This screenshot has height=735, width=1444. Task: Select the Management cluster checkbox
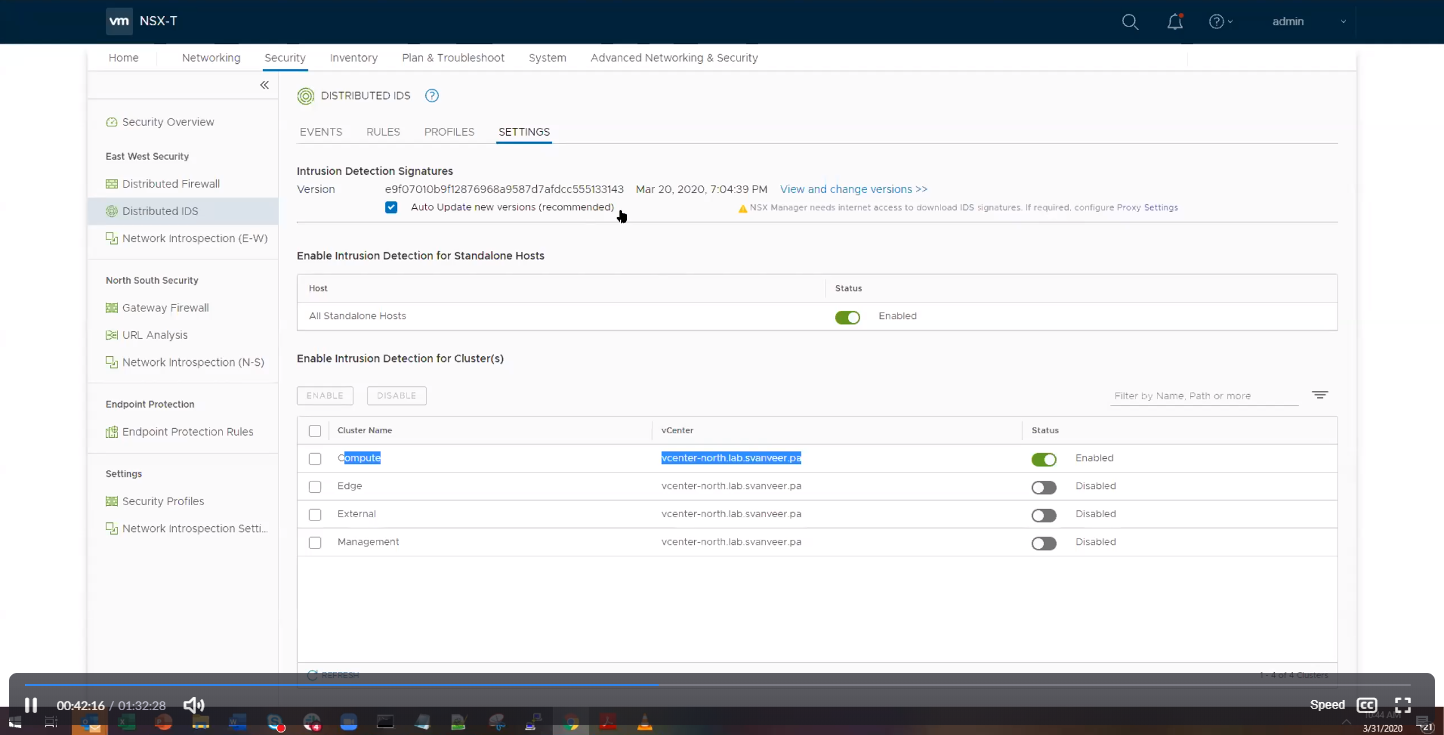point(315,543)
